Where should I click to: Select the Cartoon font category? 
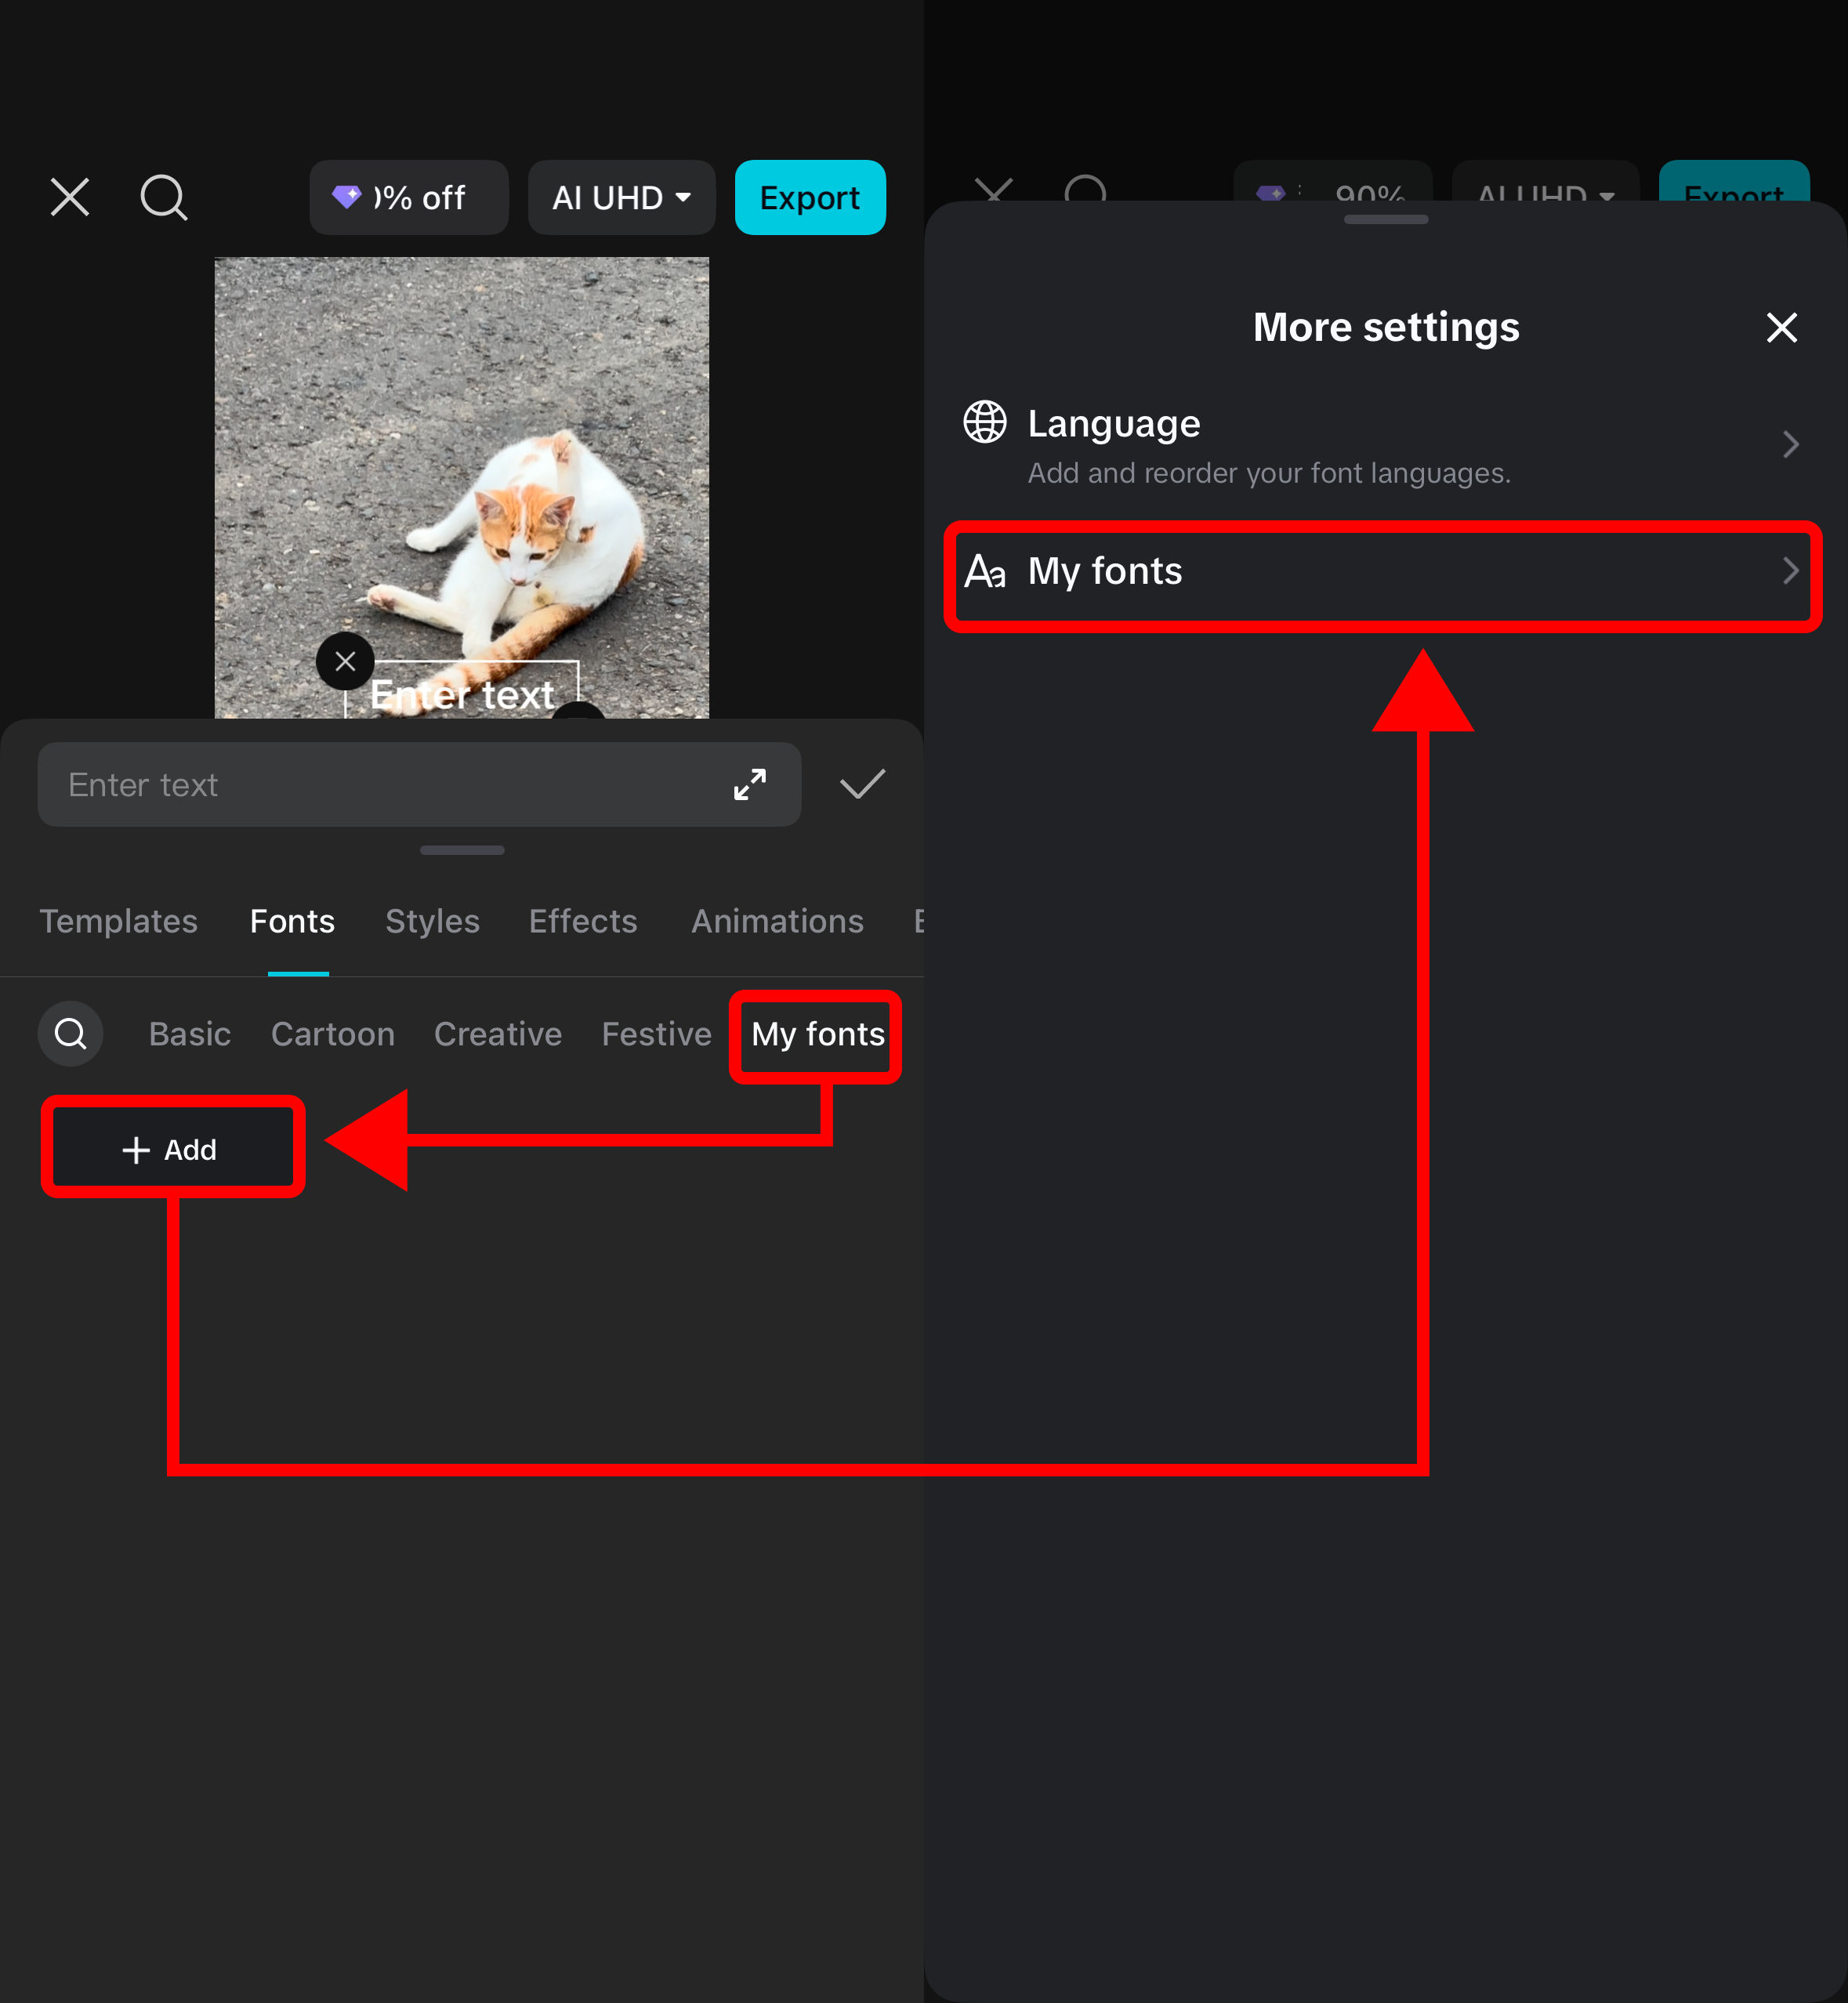click(x=333, y=1034)
